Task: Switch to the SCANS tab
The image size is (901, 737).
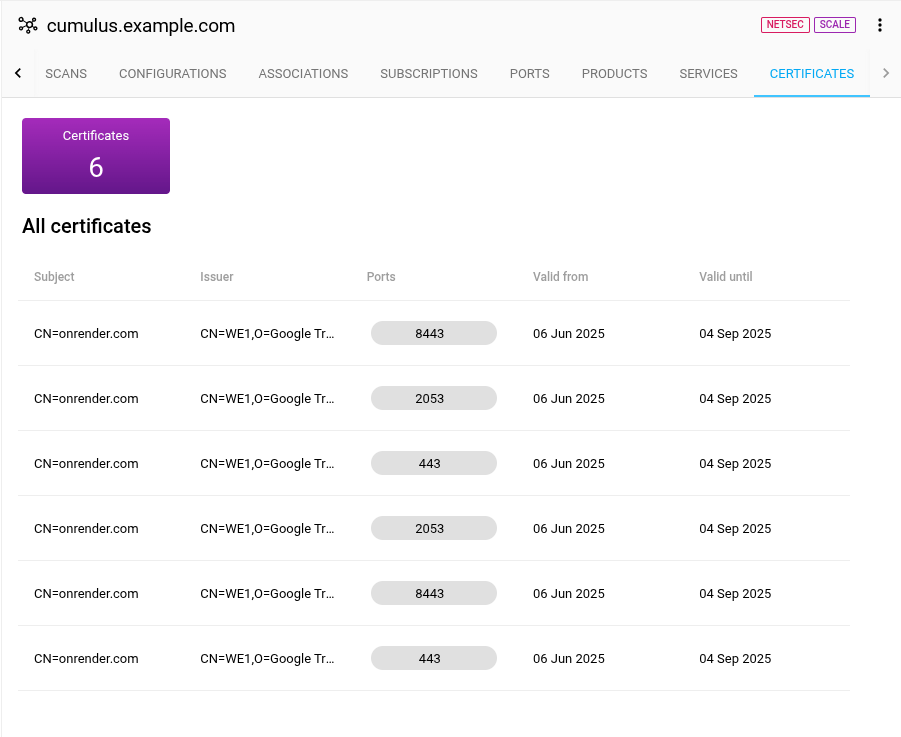Action: click(x=66, y=73)
